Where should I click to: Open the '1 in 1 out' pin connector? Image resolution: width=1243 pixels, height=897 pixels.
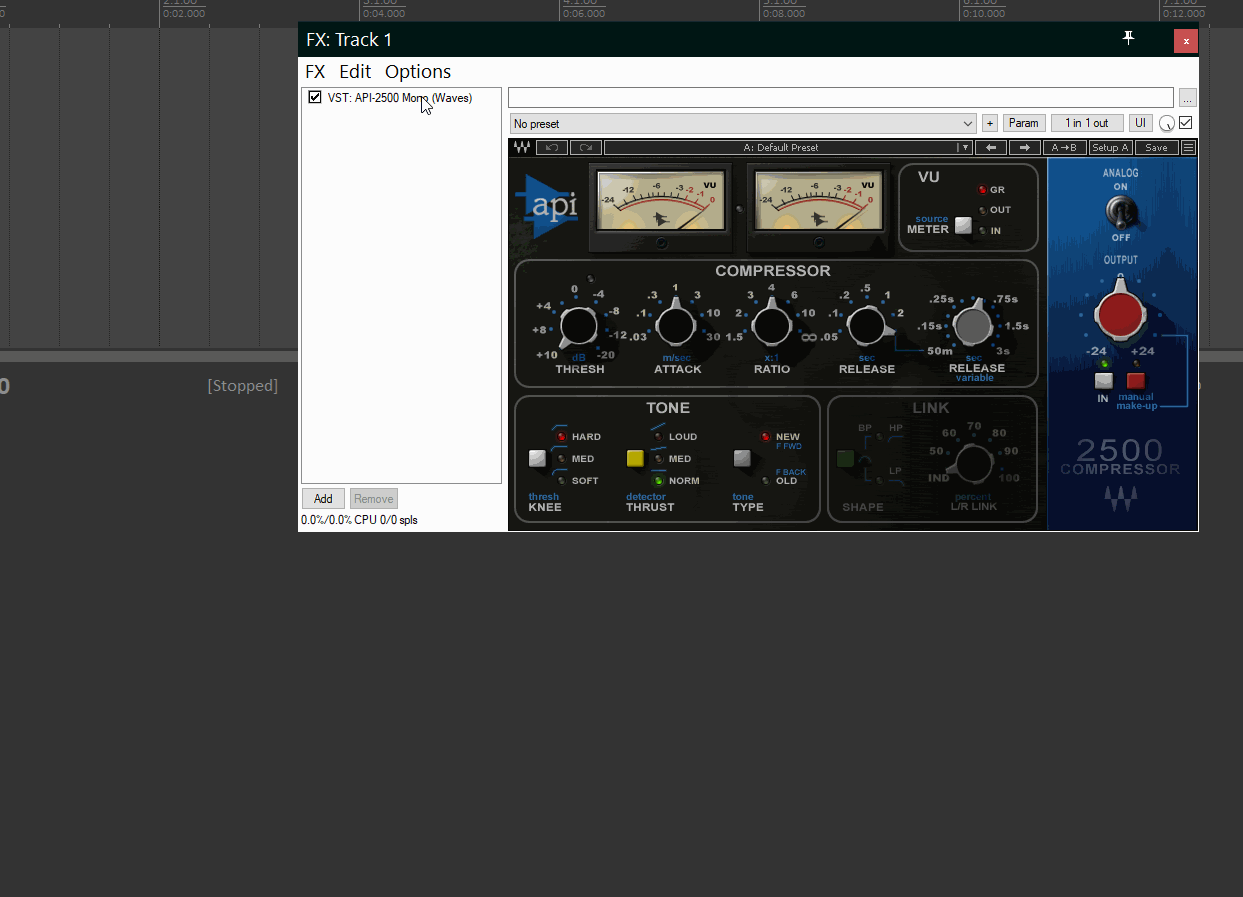tap(1087, 123)
